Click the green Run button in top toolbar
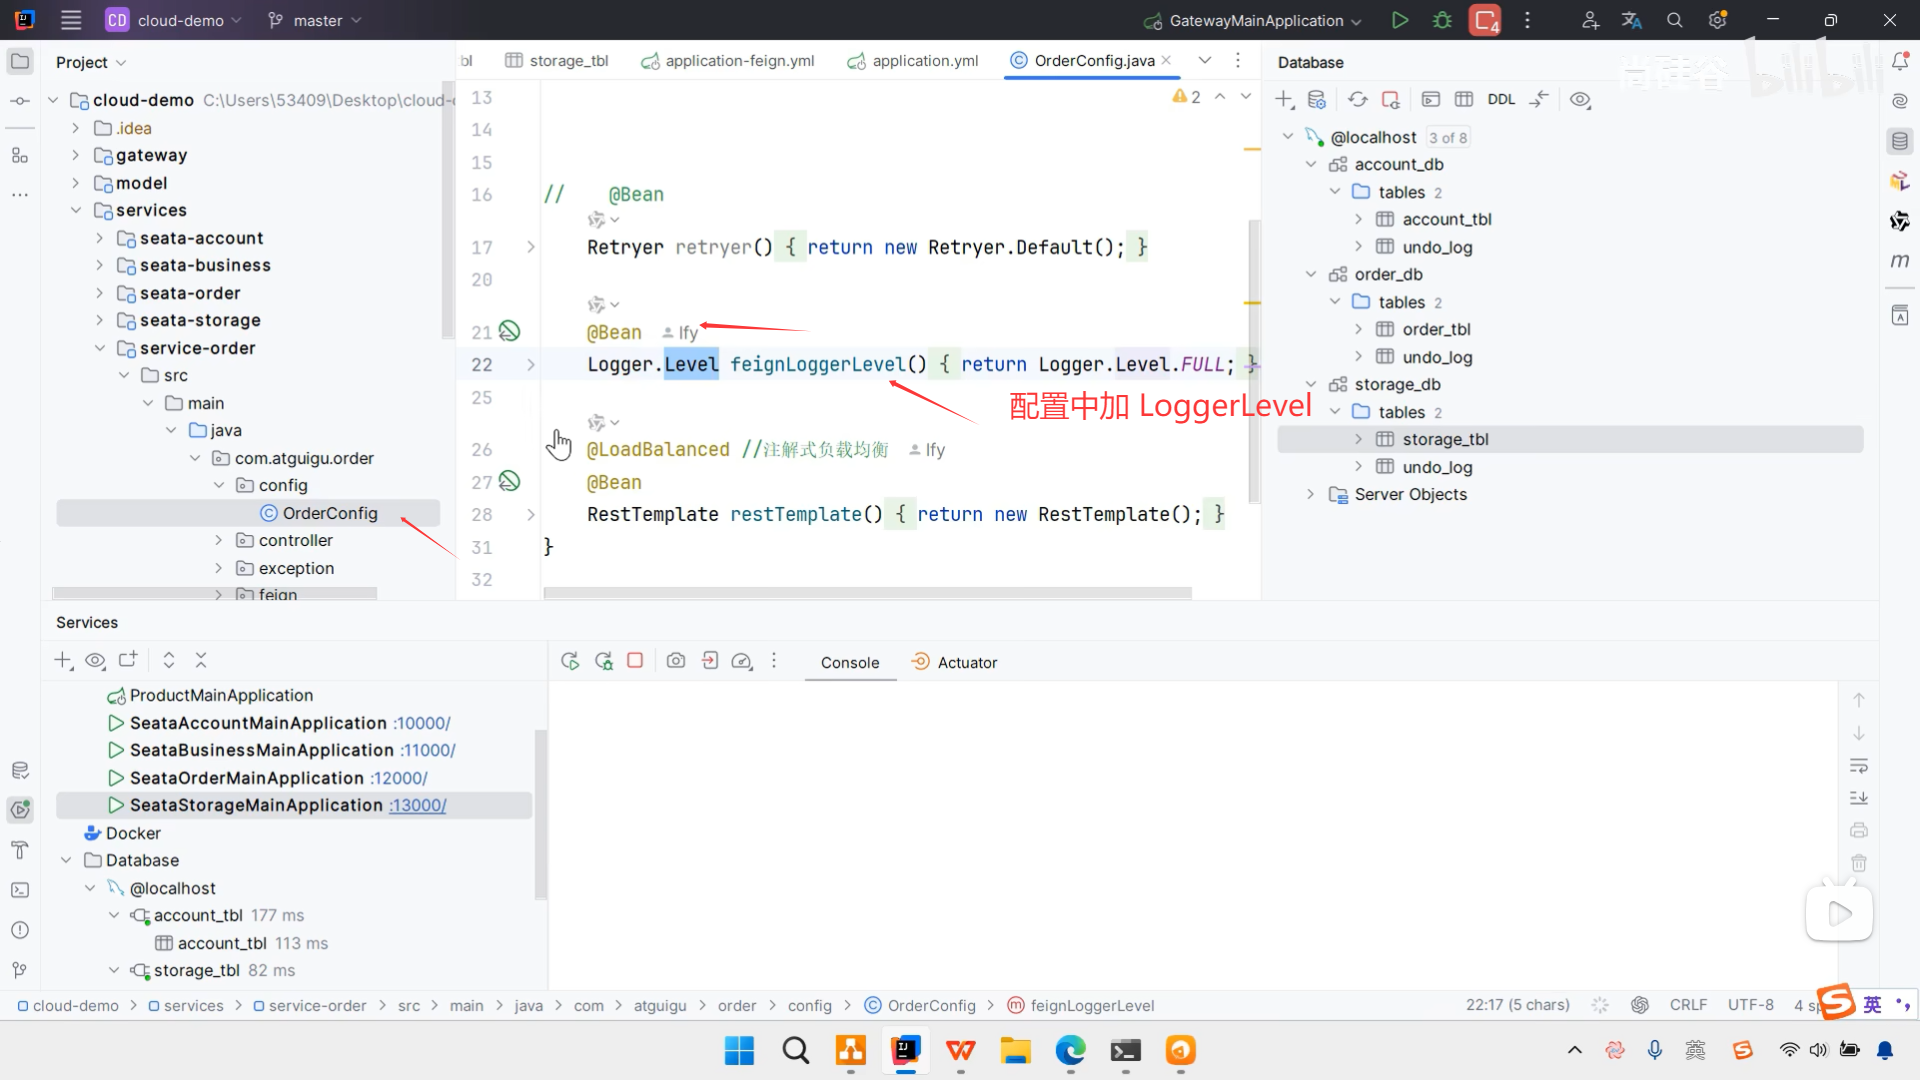 (x=1400, y=20)
